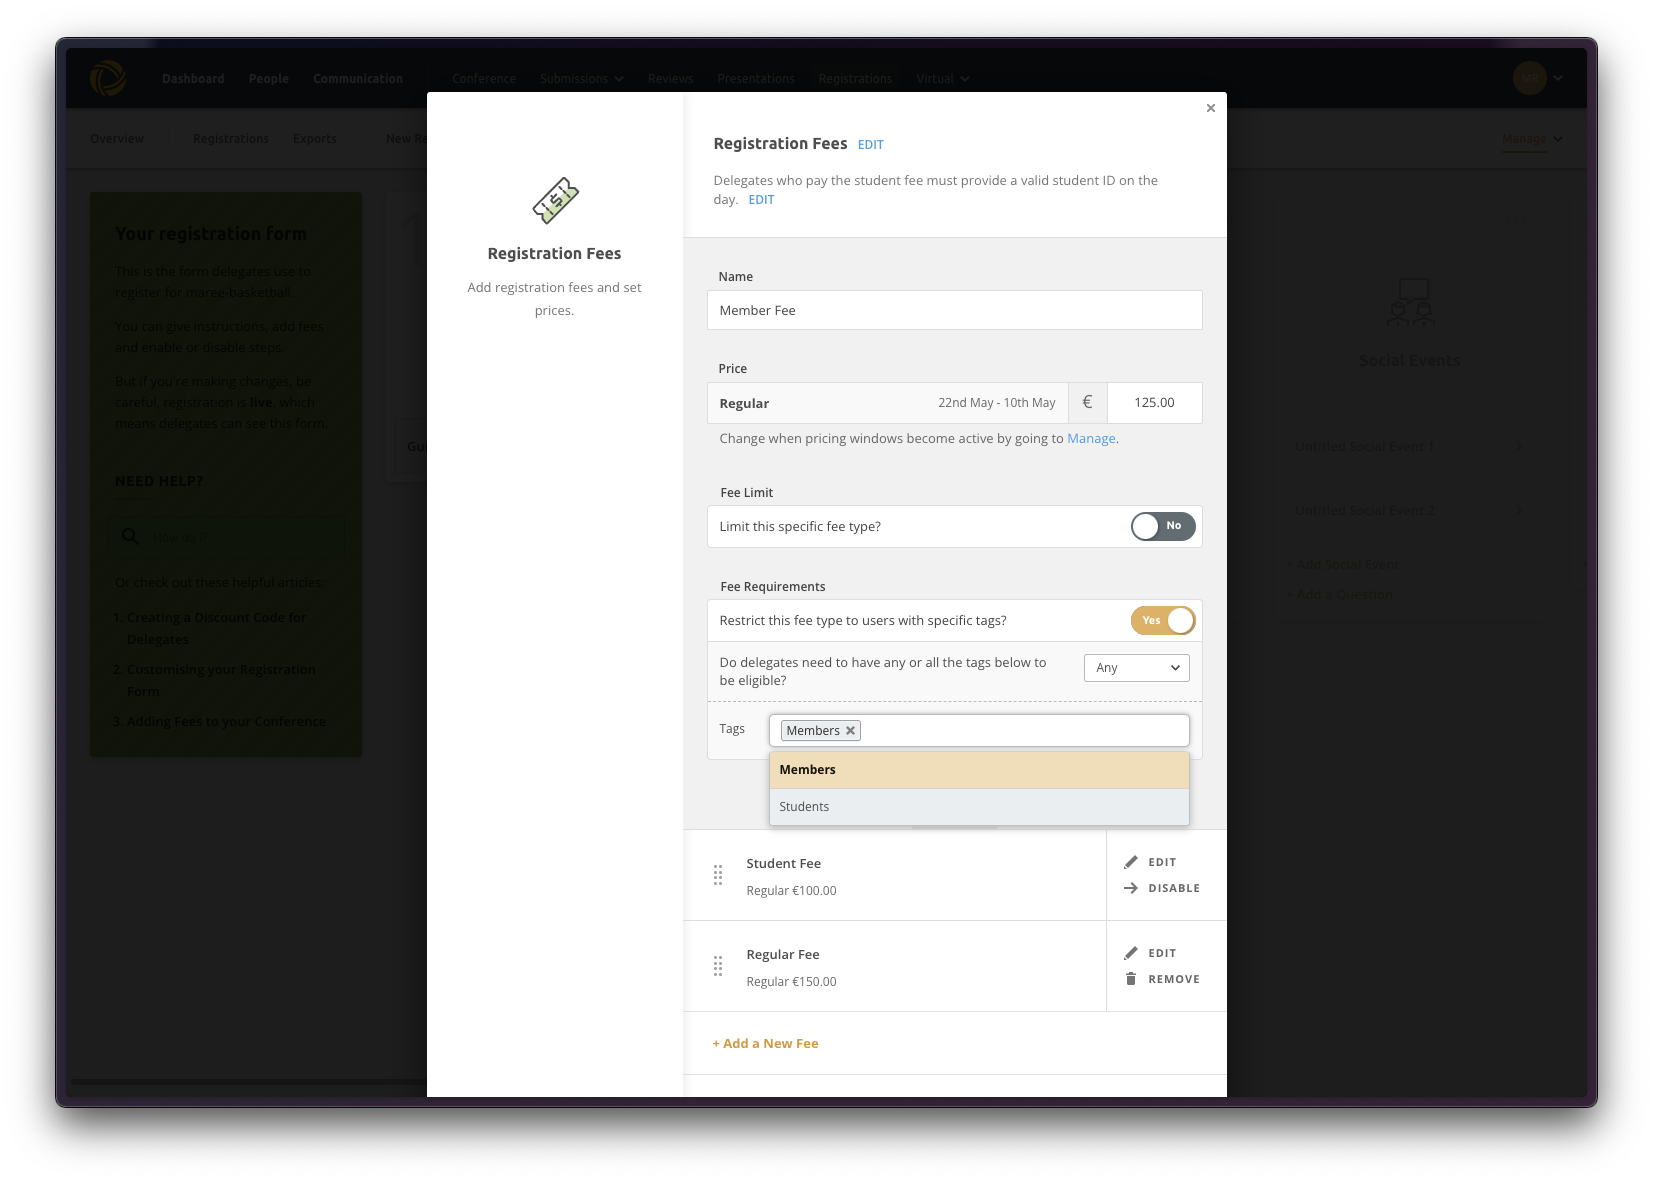Screen dimensions: 1653x1181
Task: Click the Social Events icon
Action: 1410,303
